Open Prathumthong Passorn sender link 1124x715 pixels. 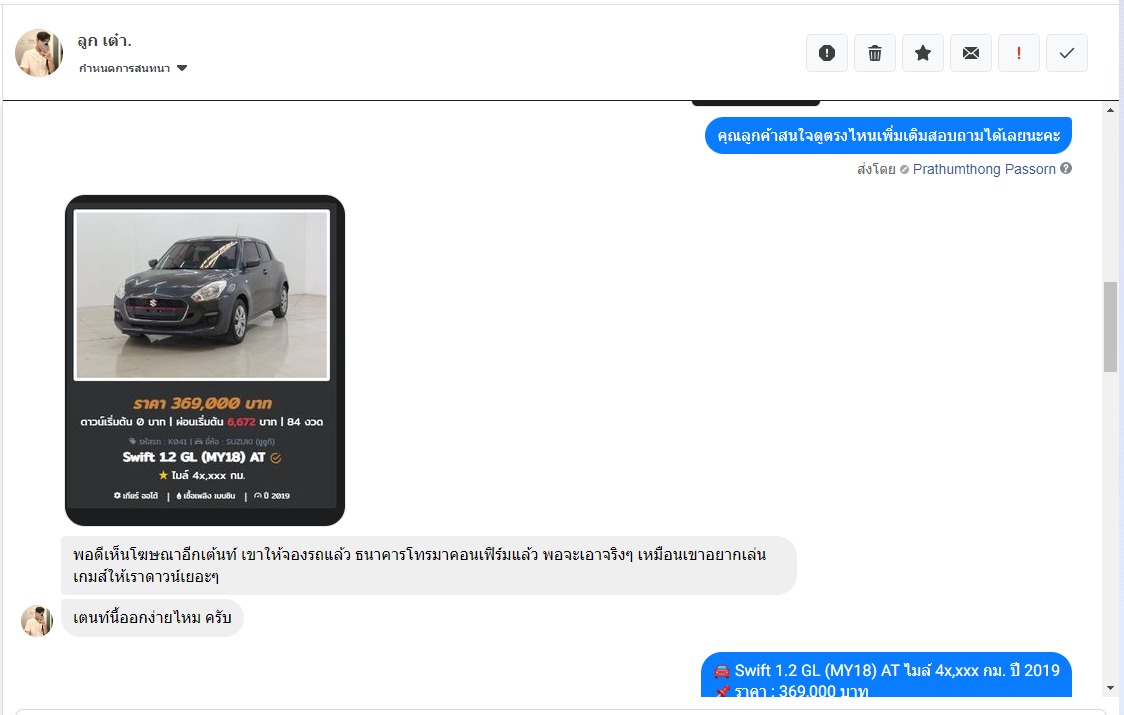(x=984, y=169)
